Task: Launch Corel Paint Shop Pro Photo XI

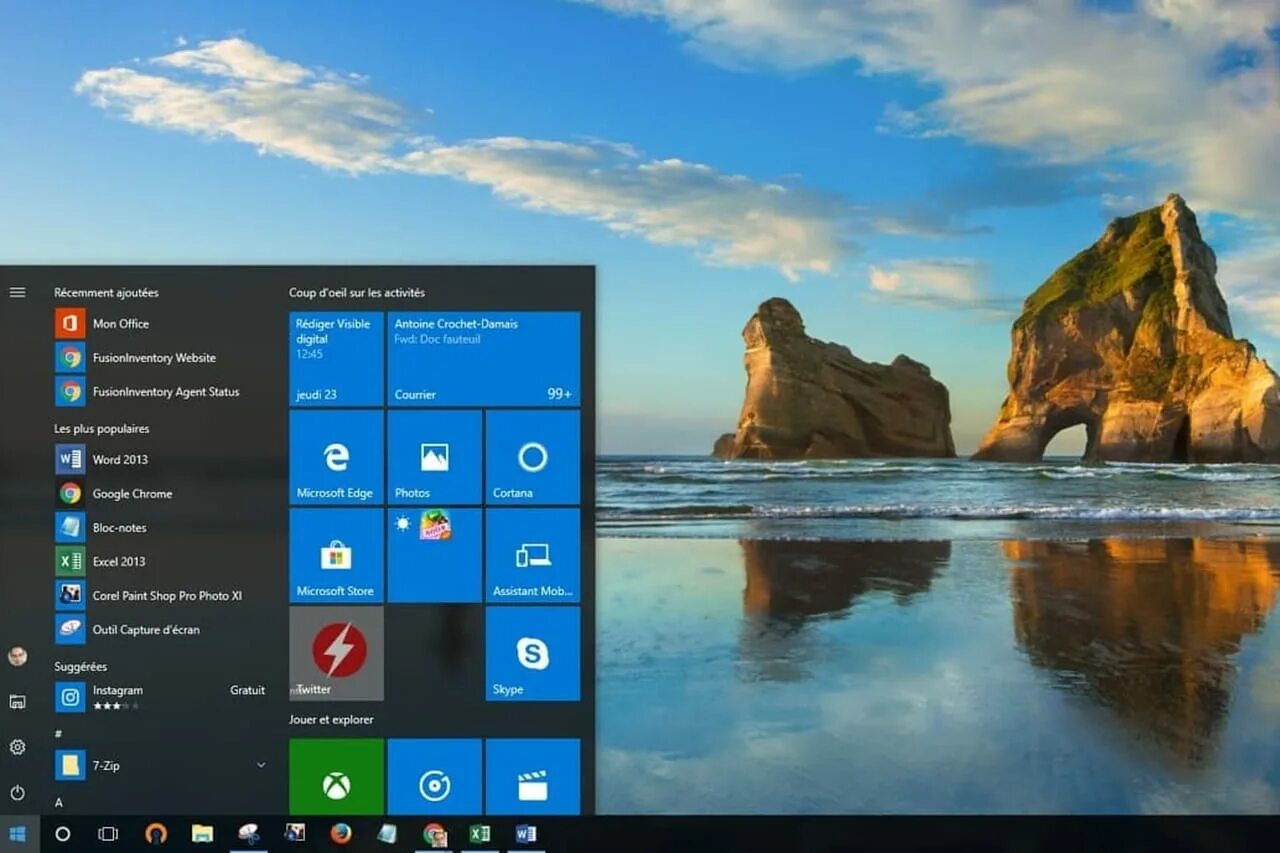Action: pyautogui.click(x=160, y=596)
